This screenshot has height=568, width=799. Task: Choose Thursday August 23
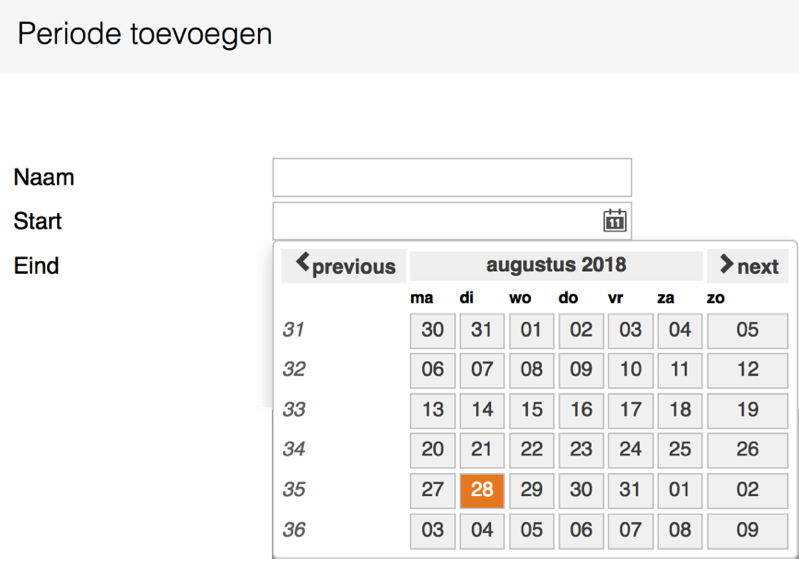coord(581,450)
